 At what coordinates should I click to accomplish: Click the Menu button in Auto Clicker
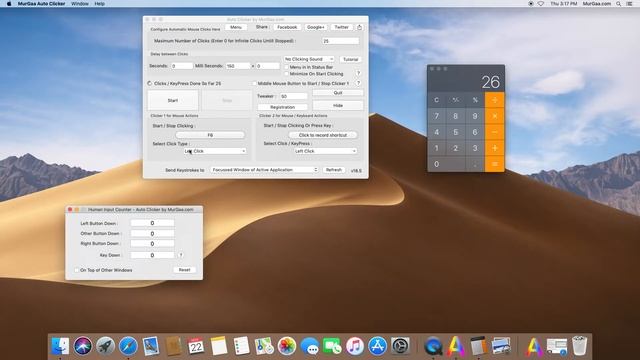click(236, 27)
